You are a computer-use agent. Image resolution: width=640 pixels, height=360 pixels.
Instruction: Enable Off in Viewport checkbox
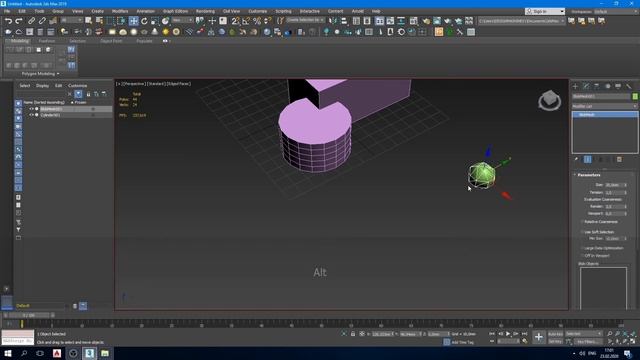(582, 256)
